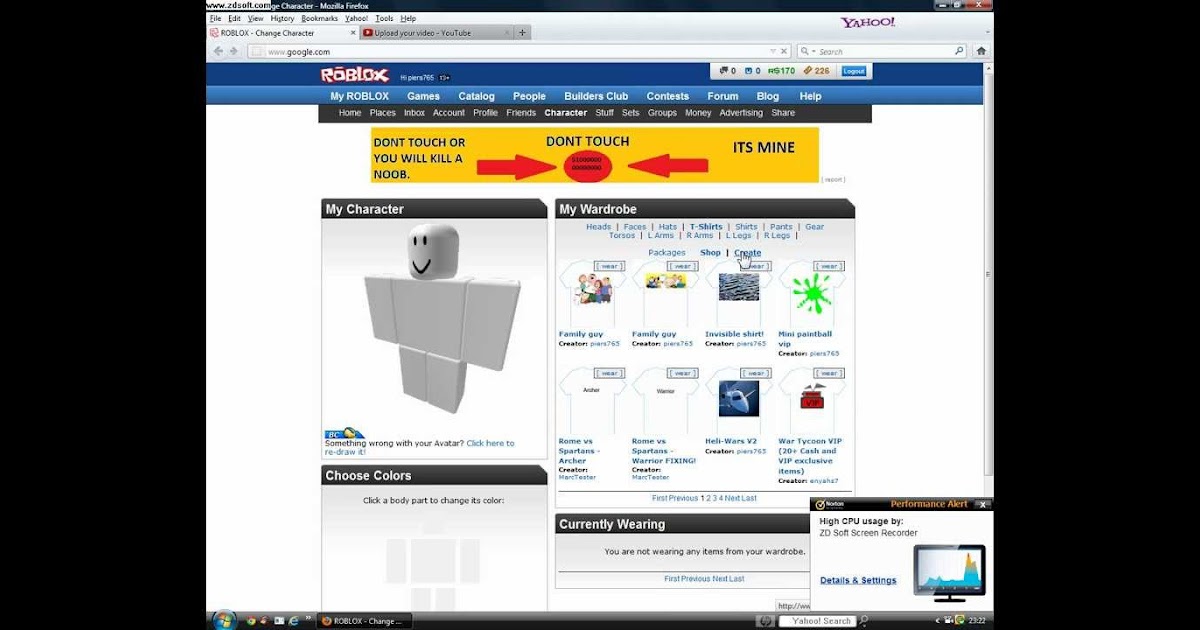Wear the Heli-Wars V2 t-shirt
Image resolution: width=1200 pixels, height=630 pixels.
coord(756,373)
